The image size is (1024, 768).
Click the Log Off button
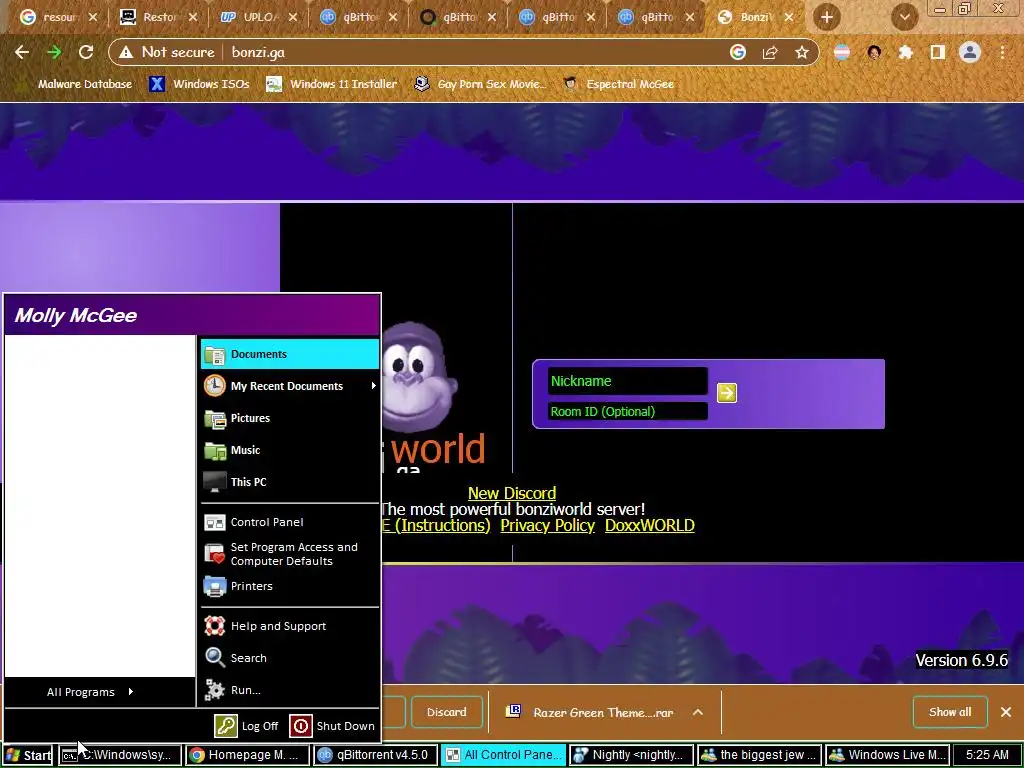[x=247, y=726]
